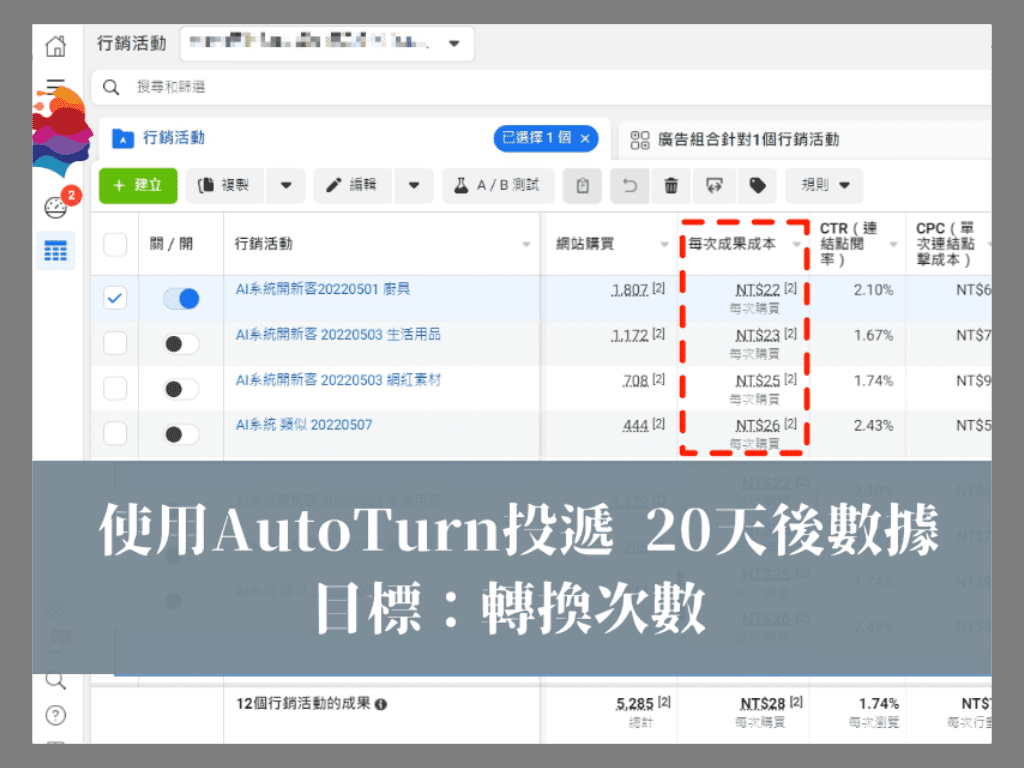Click the CPC column header
The height and width of the screenshot is (768, 1024).
945,244
